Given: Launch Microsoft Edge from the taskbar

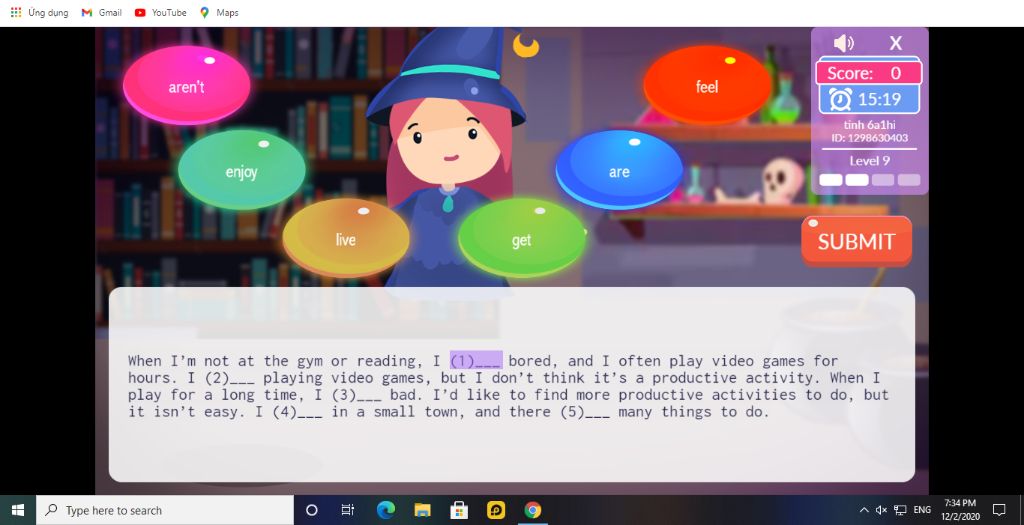Looking at the screenshot, I should point(385,510).
